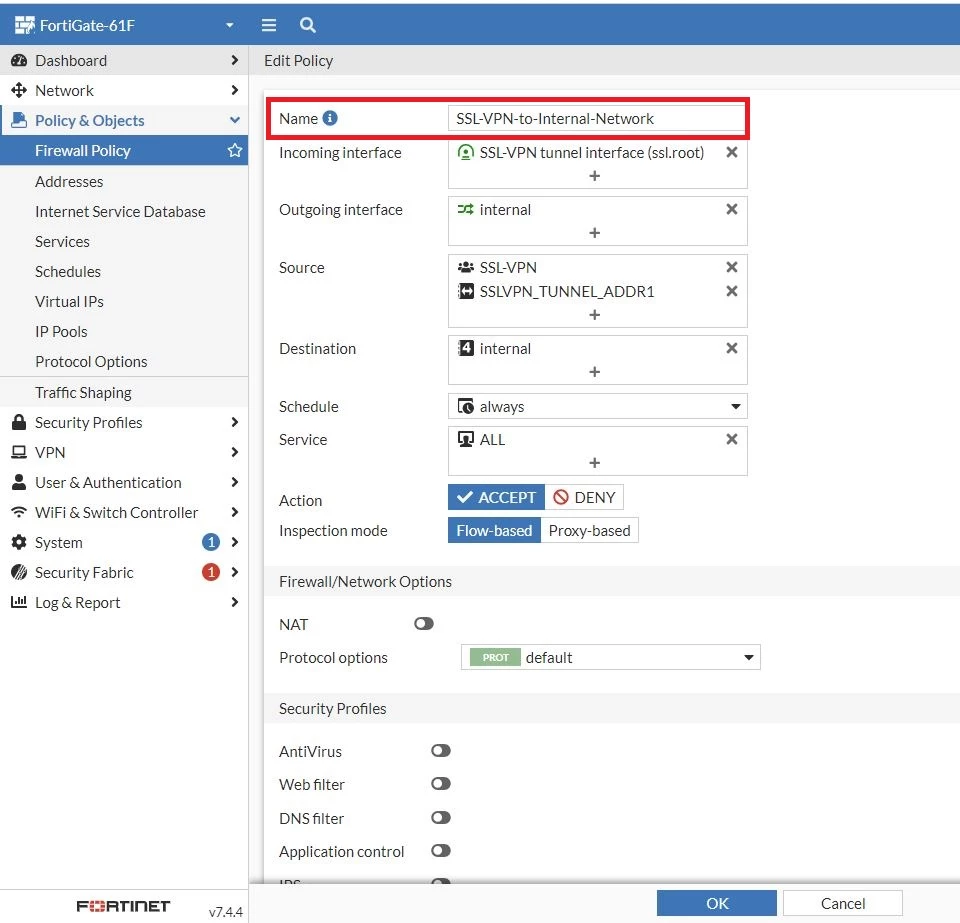Screen dimensions: 960x923
Task: Click the Dashboard gauge icon
Action: point(19,60)
